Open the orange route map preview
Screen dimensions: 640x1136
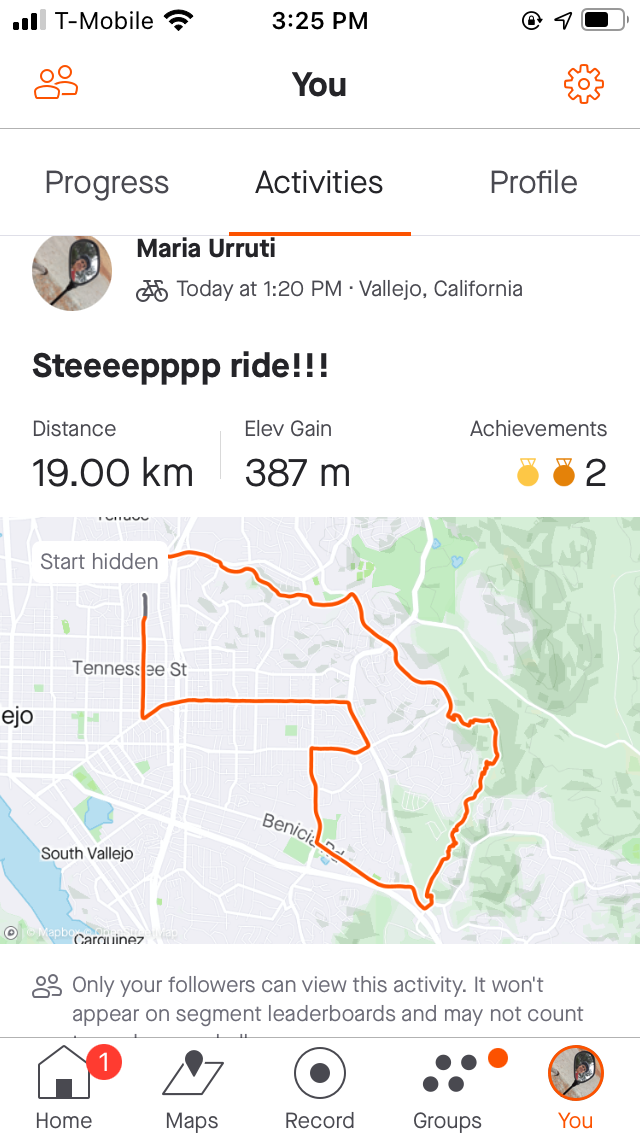click(320, 730)
